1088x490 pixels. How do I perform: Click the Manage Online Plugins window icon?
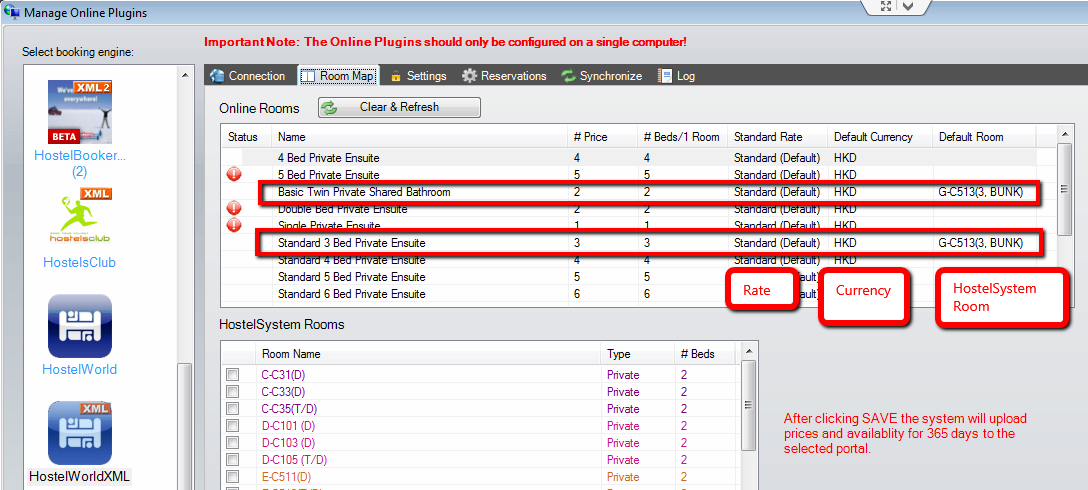tap(11, 11)
